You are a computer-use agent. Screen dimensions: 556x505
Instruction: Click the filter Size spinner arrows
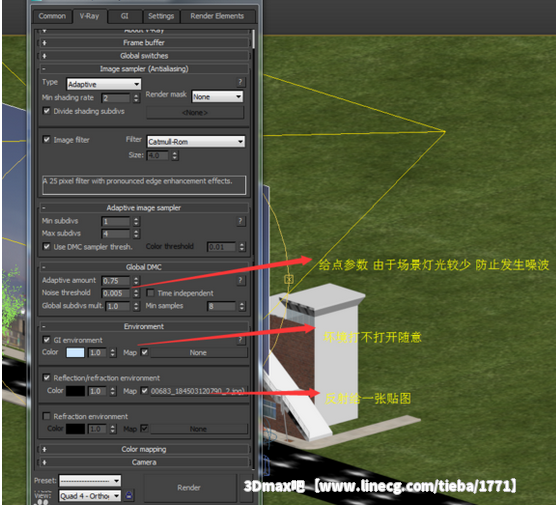(x=174, y=156)
